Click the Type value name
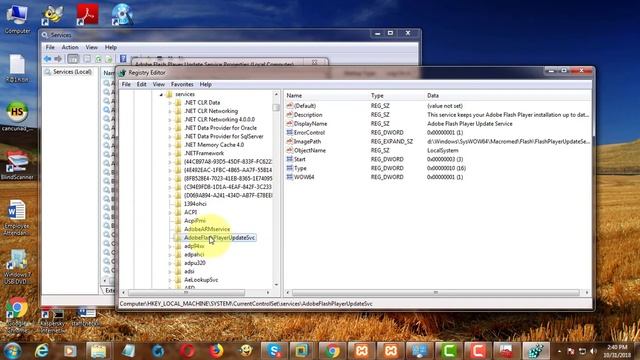 (x=300, y=168)
